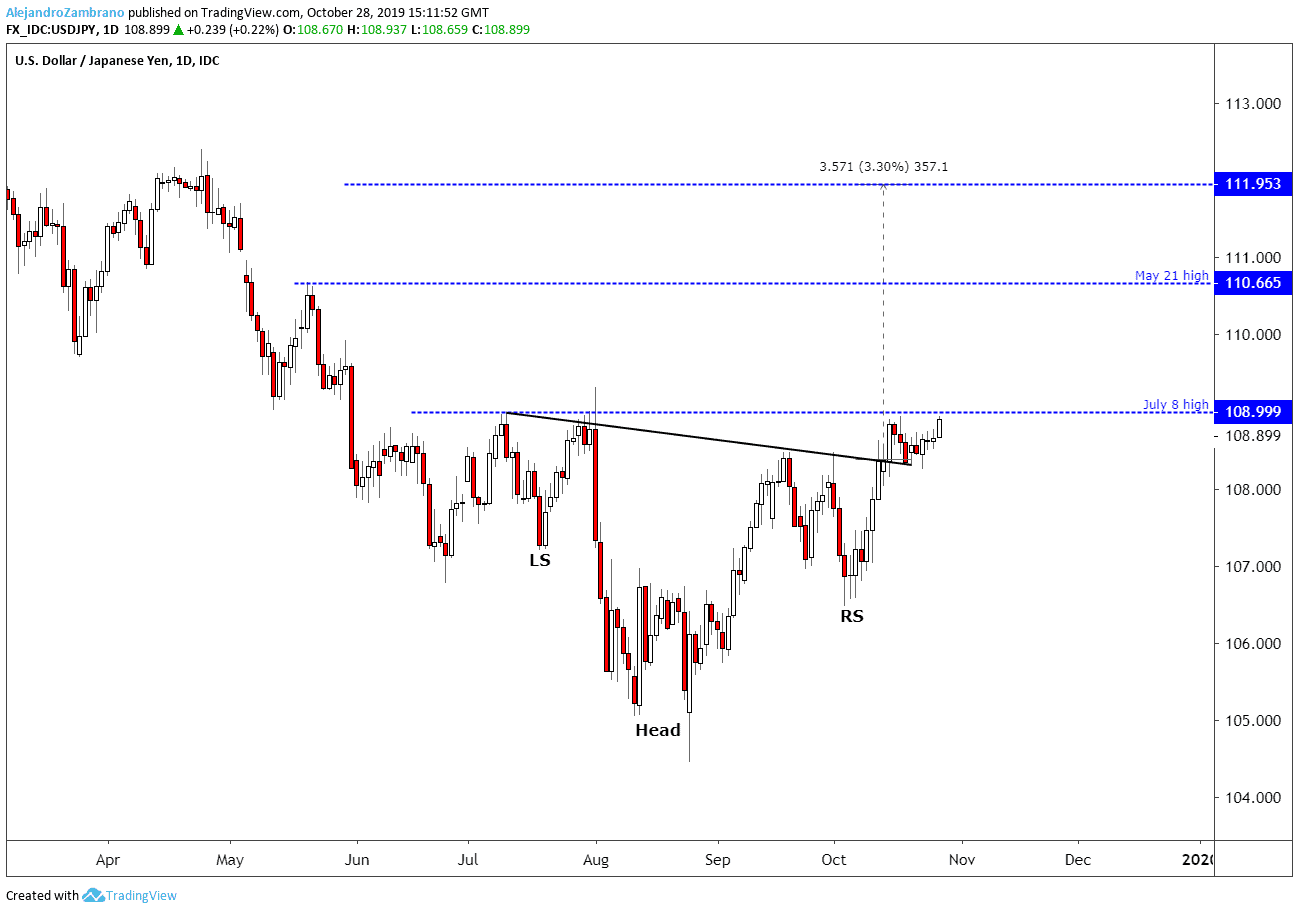Click the Head pattern label
1299x913 pixels.
[x=658, y=730]
